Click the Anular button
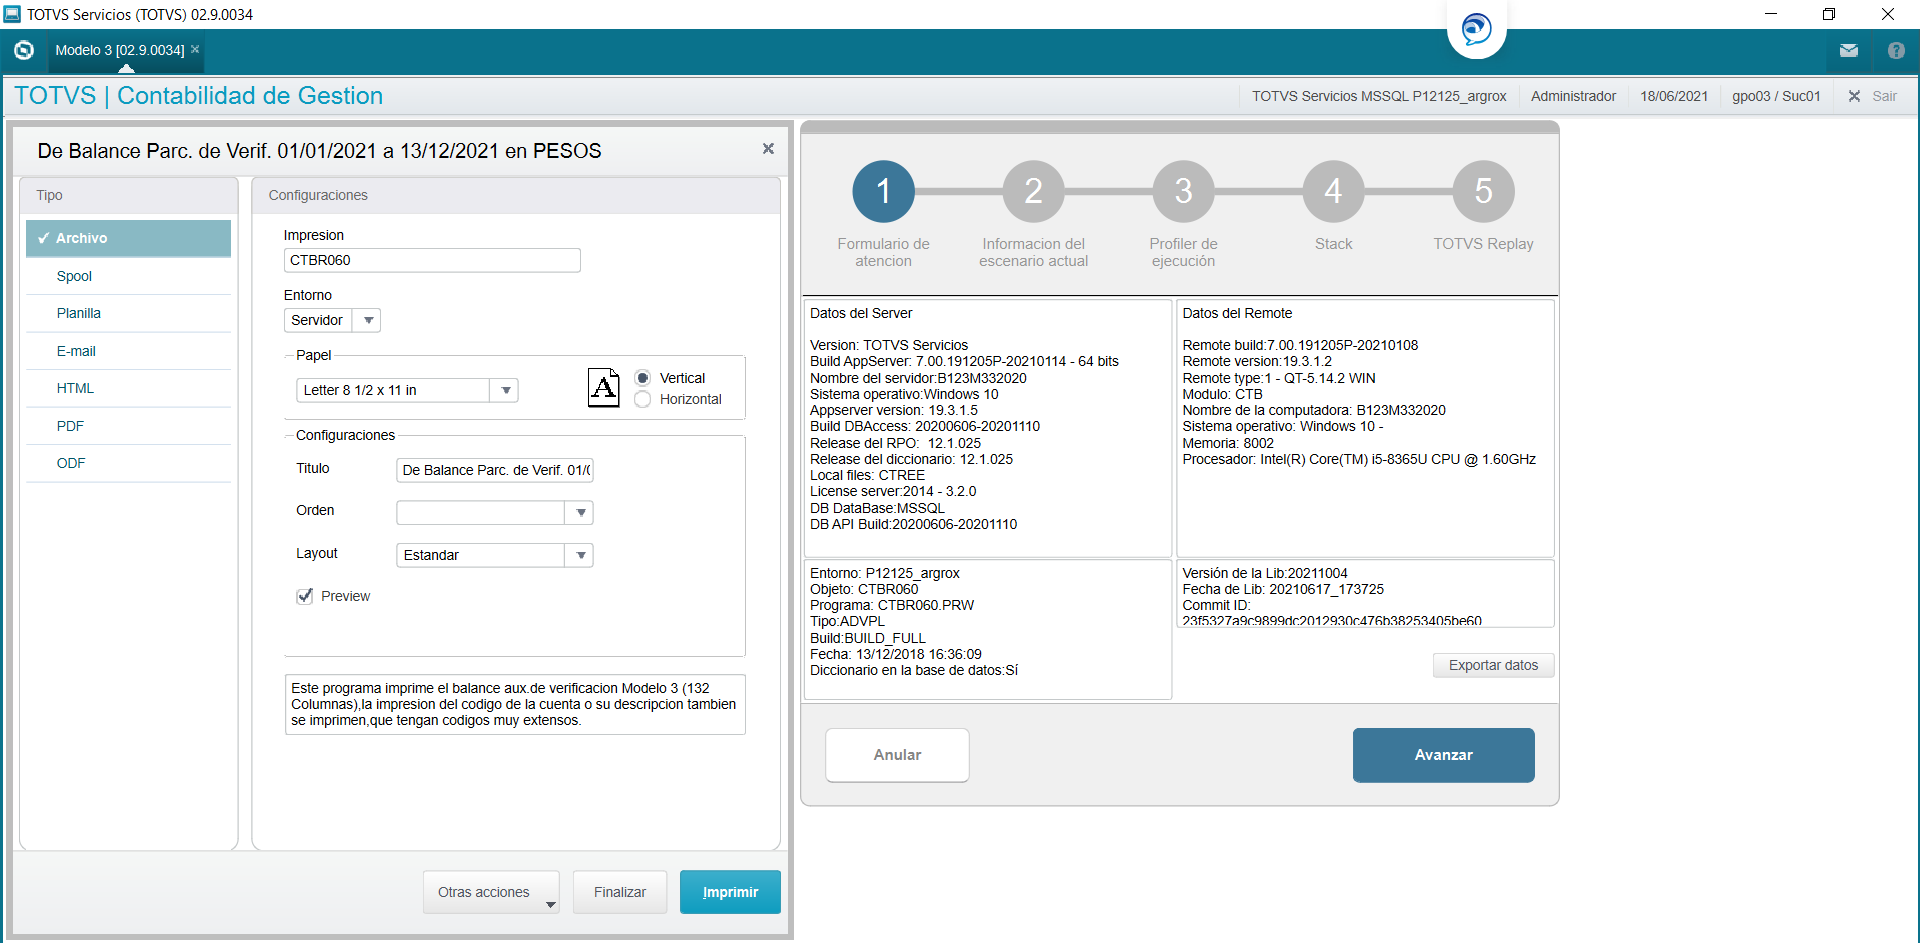 (x=897, y=755)
